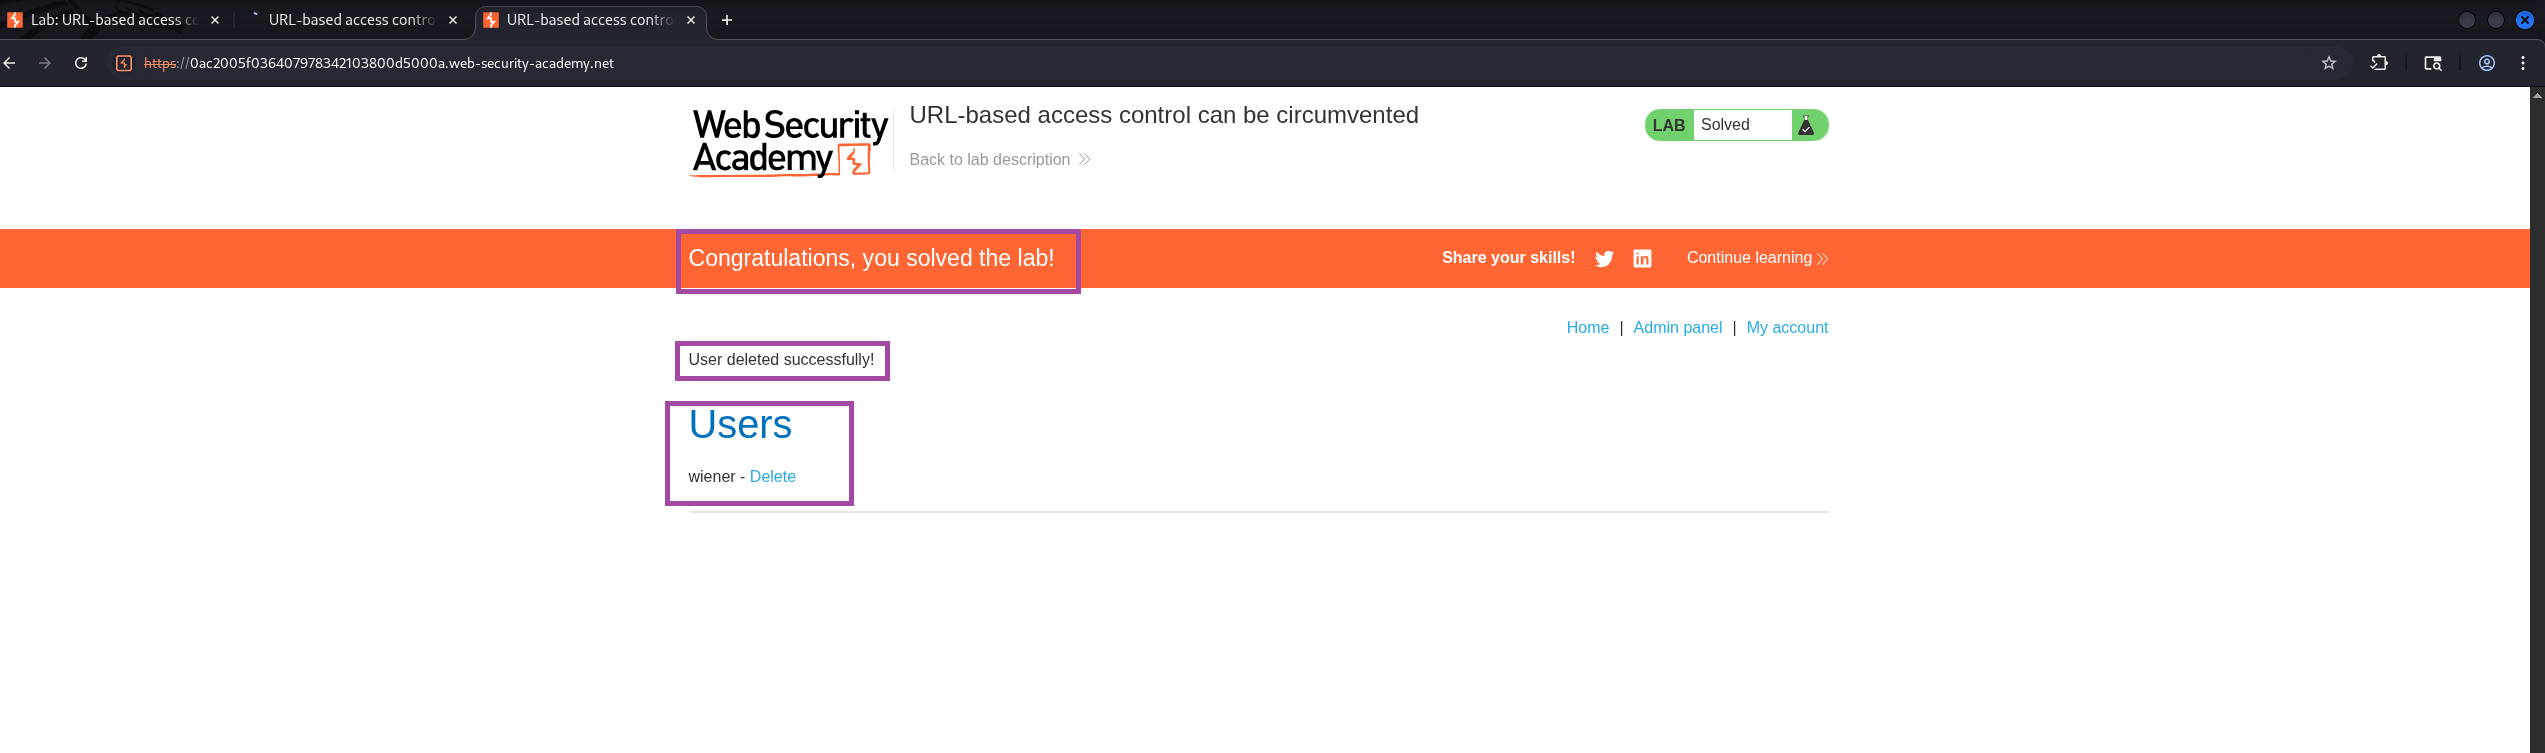Open the Admin panel link

1677,328
